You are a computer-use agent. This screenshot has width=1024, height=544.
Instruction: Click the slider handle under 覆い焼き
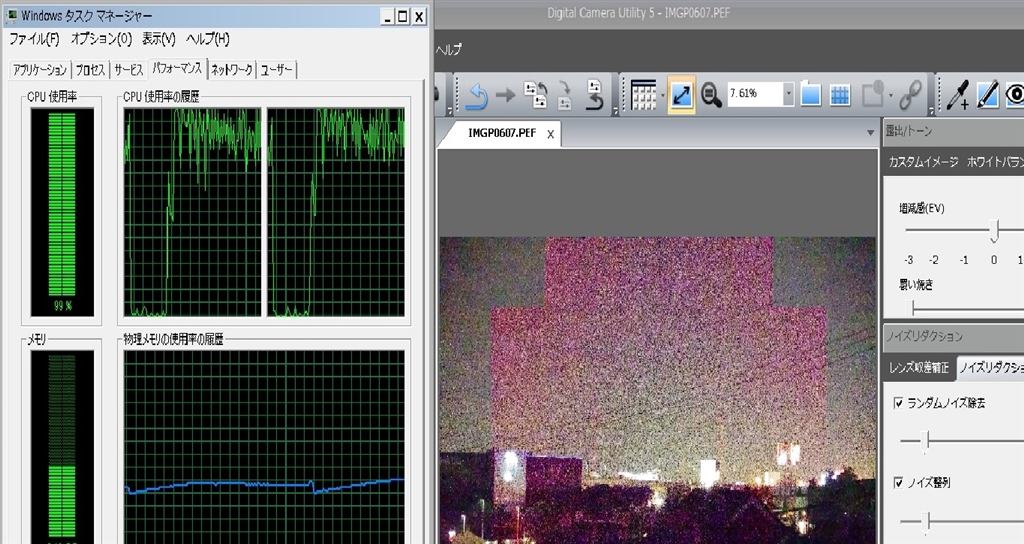[x=913, y=308]
